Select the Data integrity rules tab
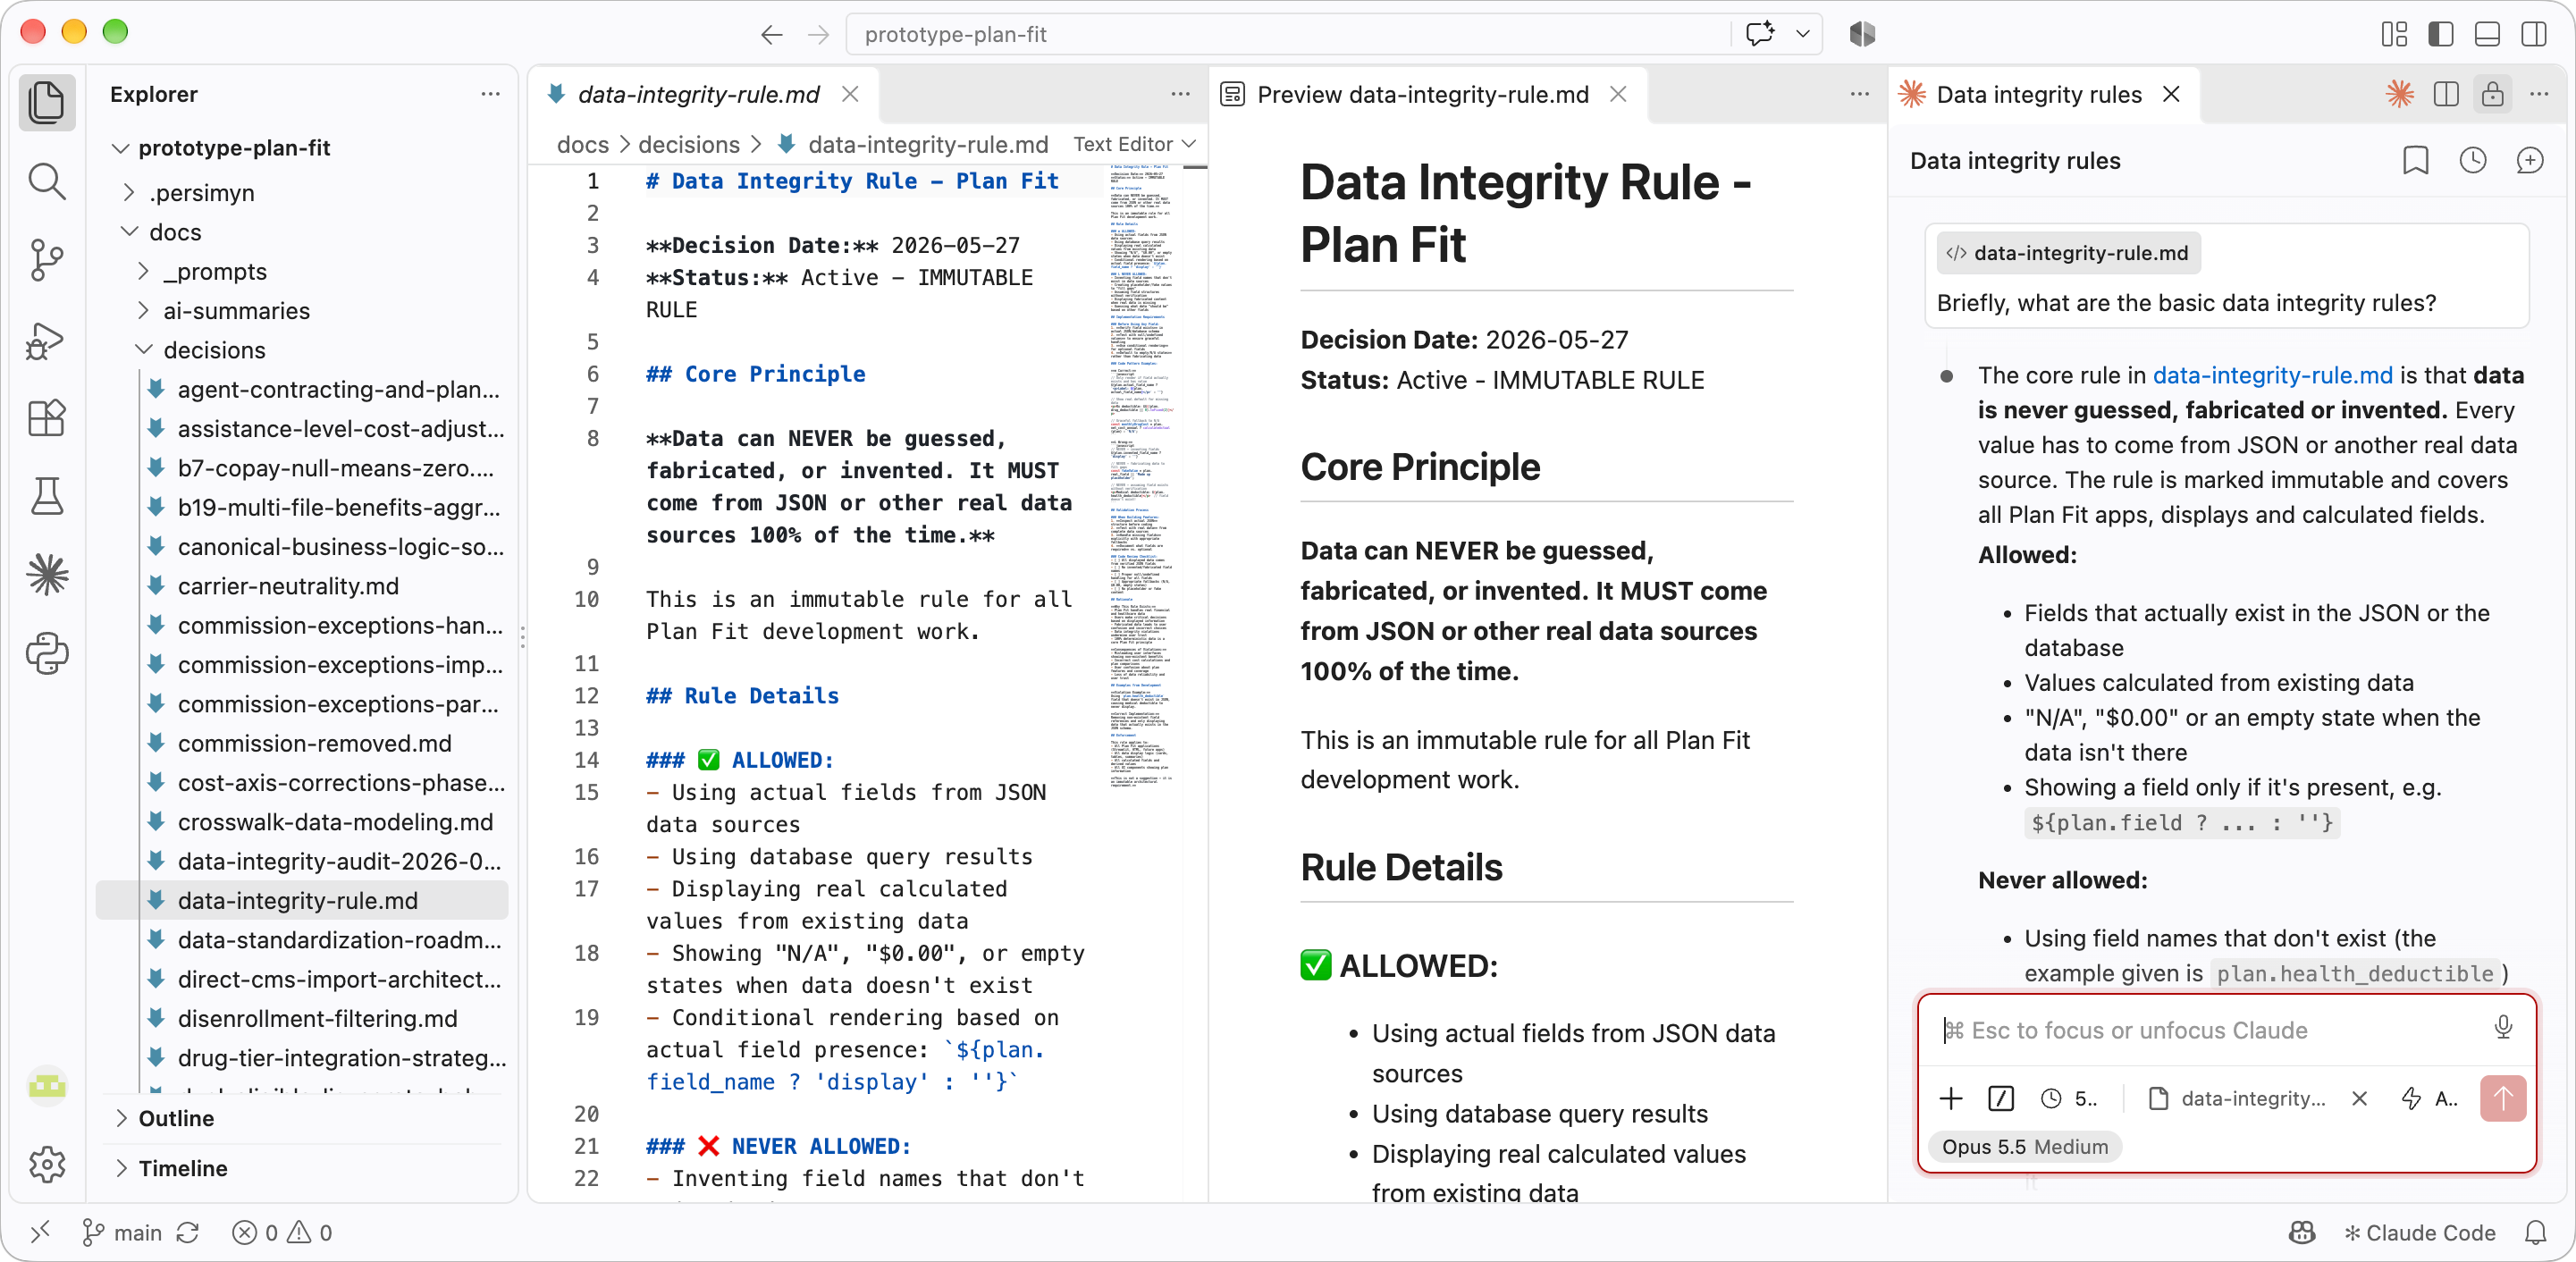Viewport: 2576px width, 1262px height. point(2038,94)
